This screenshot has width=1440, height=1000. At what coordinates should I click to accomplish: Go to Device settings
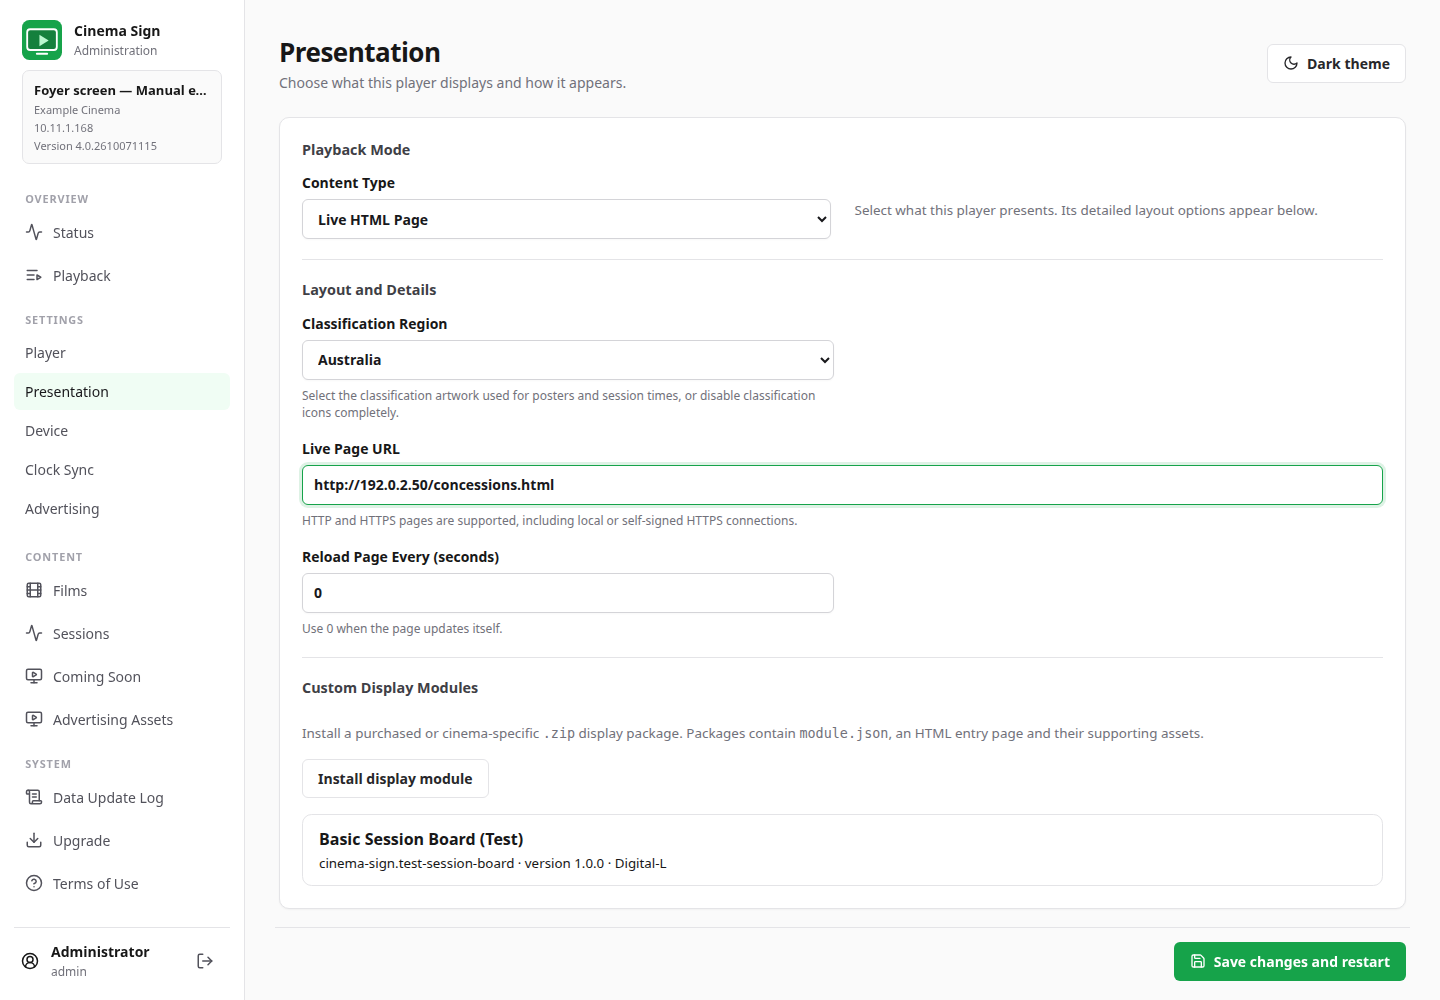(122, 430)
